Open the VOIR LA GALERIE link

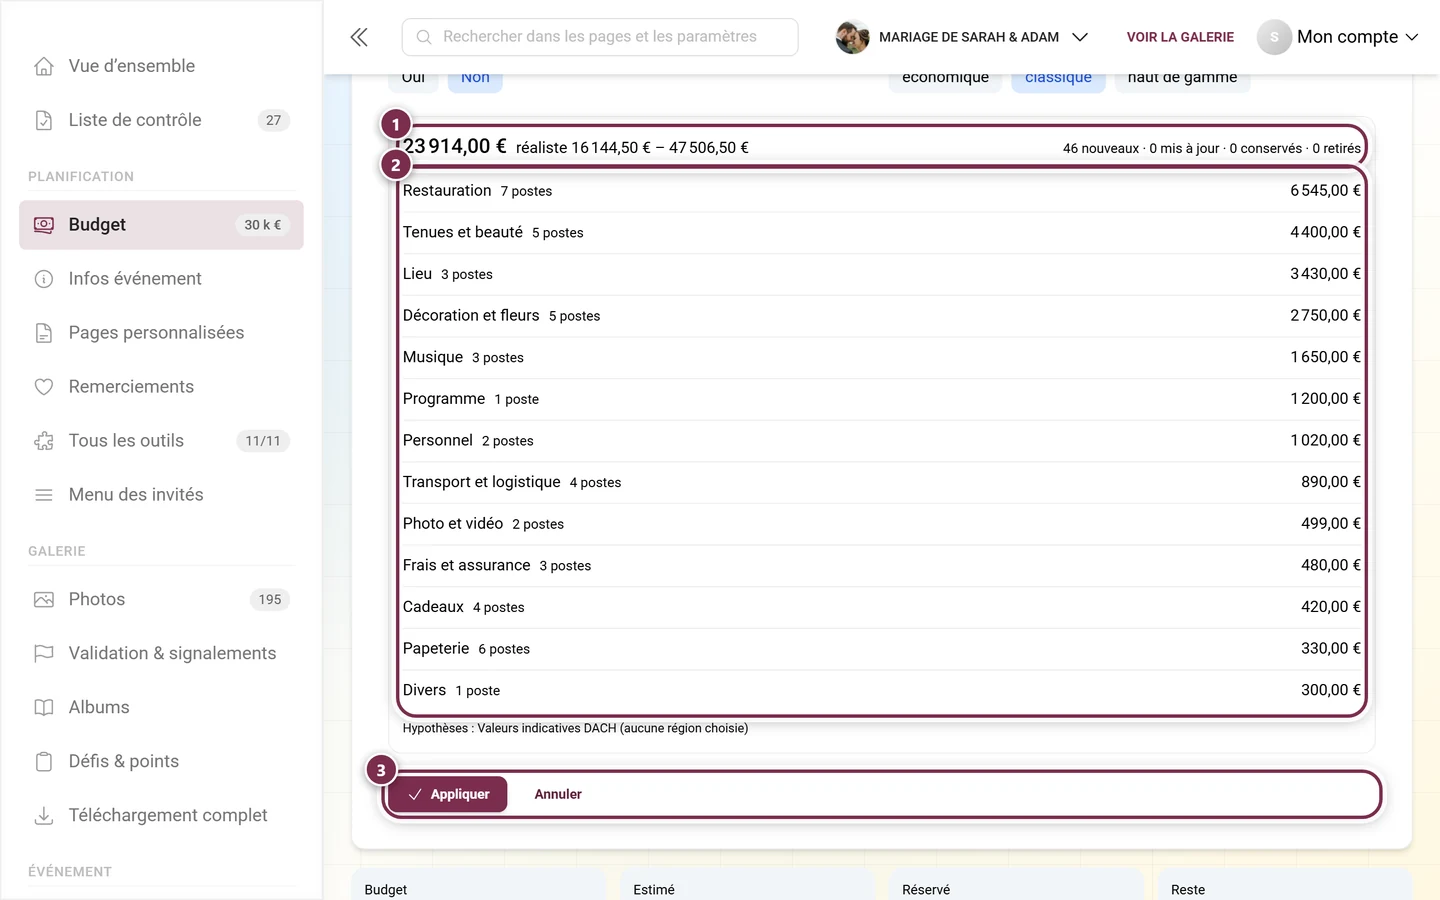point(1180,37)
